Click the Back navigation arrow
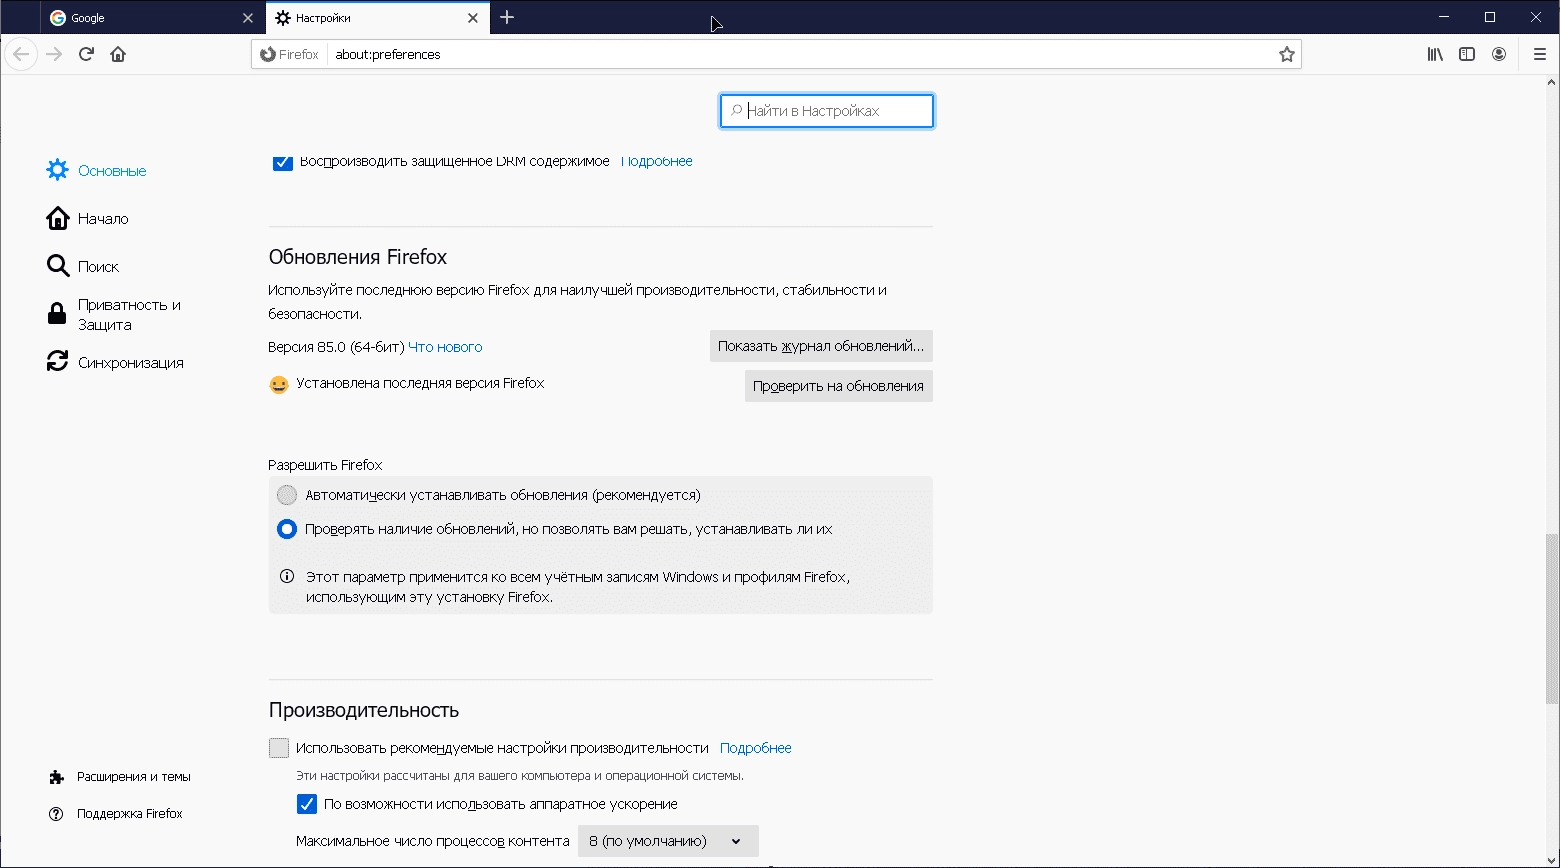 (21, 54)
